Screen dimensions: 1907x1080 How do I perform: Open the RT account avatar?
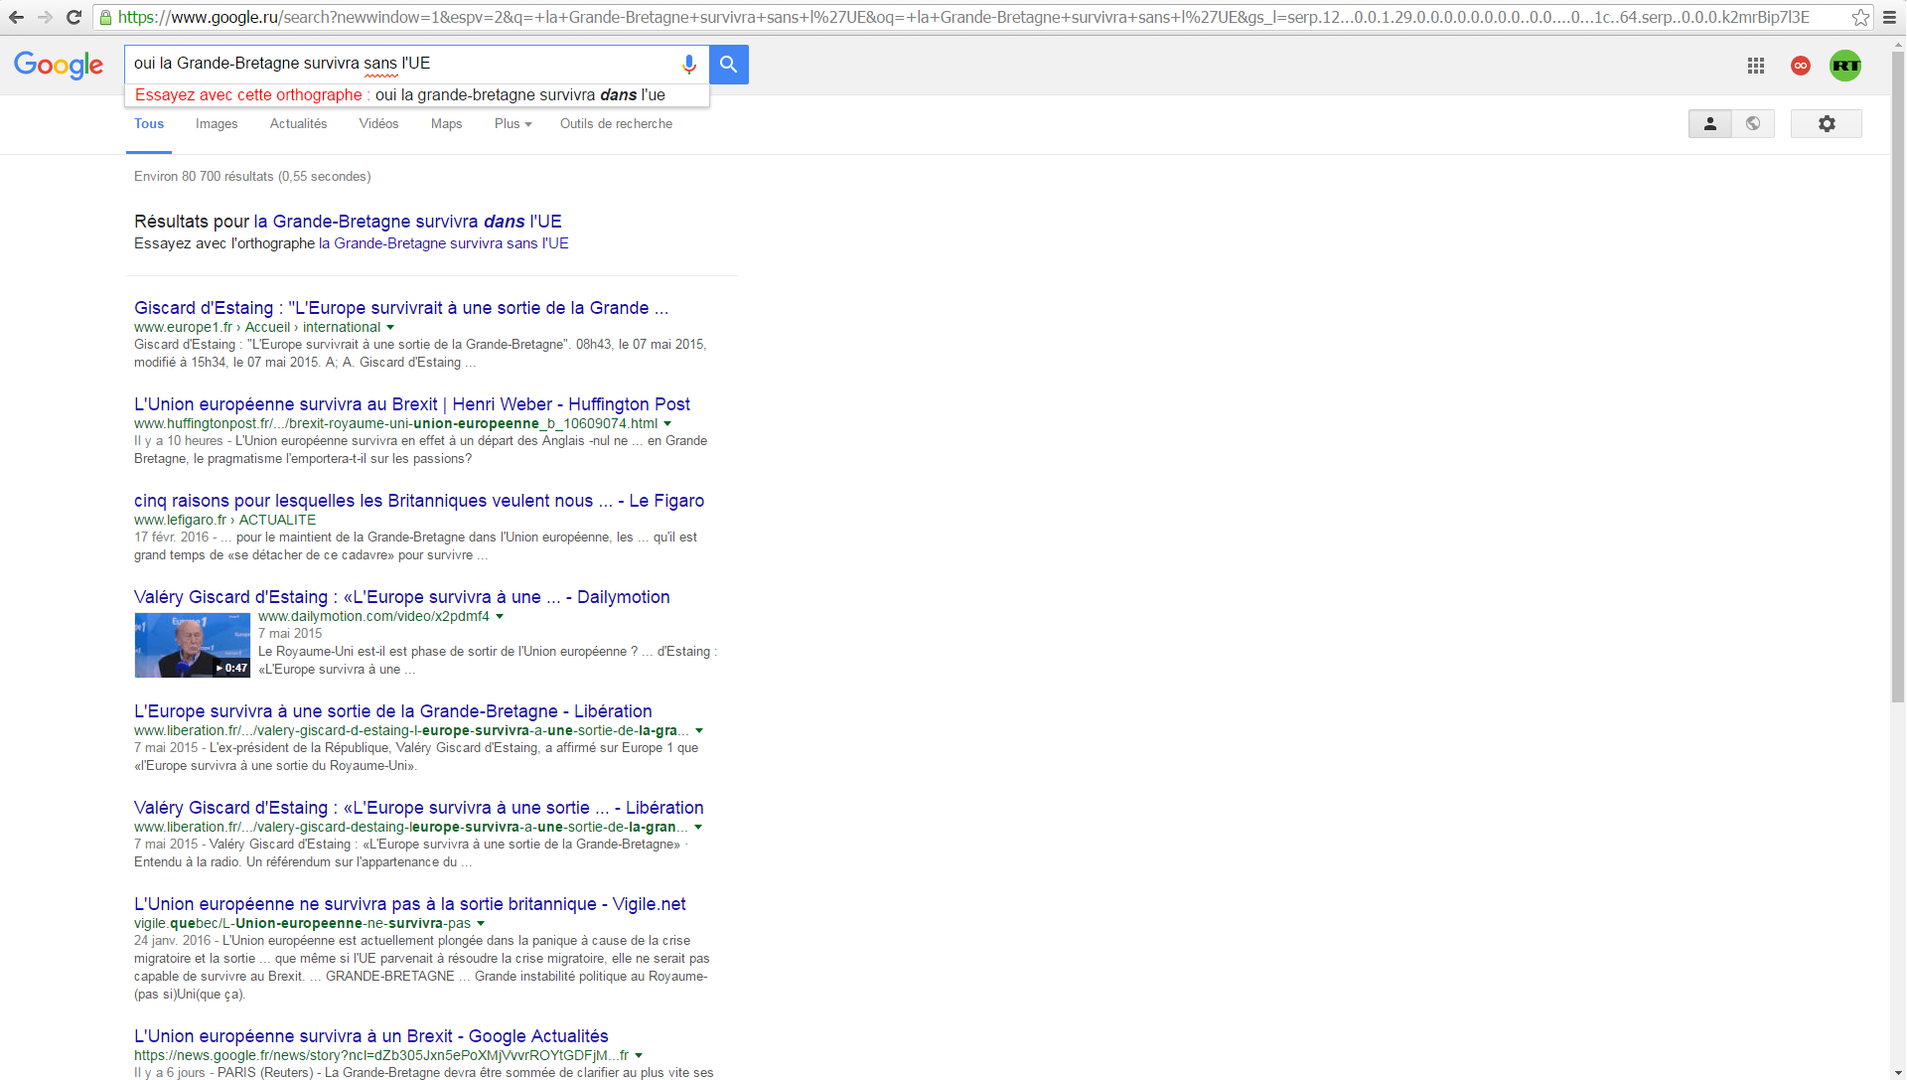pyautogui.click(x=1845, y=66)
